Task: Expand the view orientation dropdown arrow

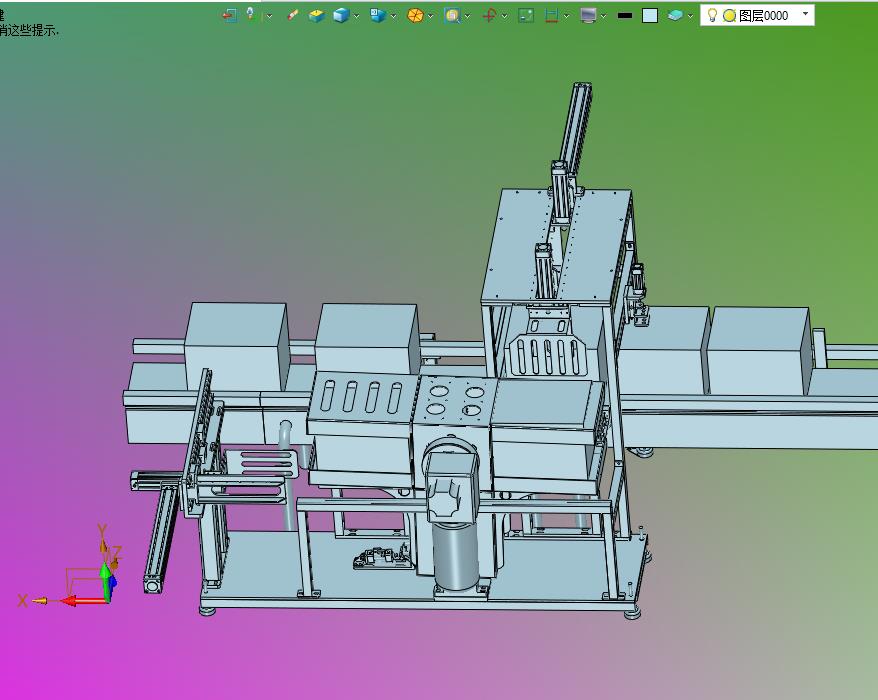Action: [x=393, y=16]
